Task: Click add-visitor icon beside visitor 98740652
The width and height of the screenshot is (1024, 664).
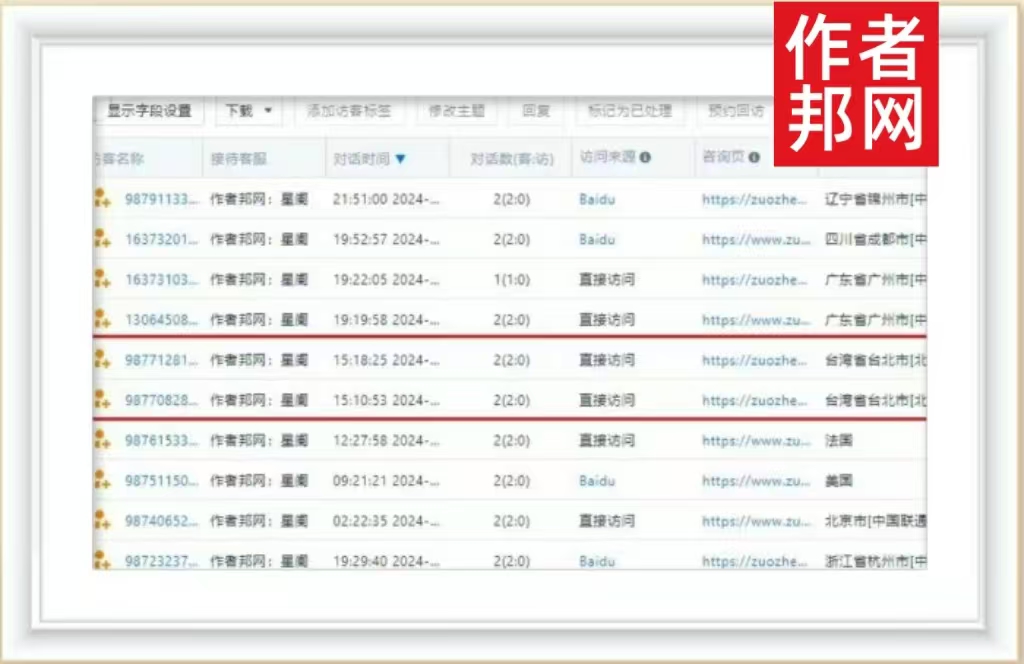Action: point(102,521)
